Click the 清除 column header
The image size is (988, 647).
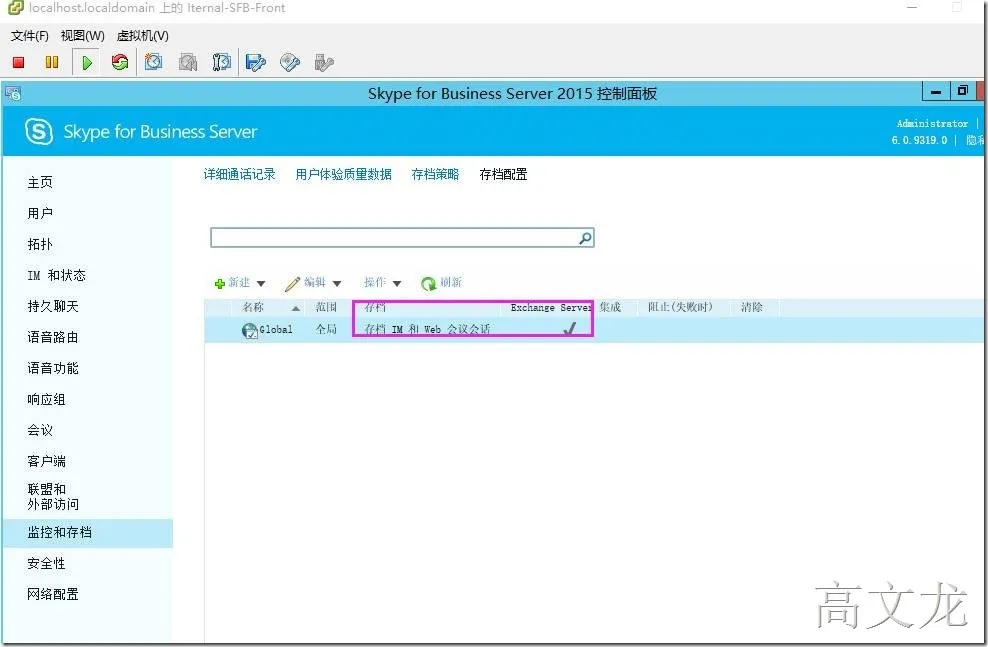(752, 307)
